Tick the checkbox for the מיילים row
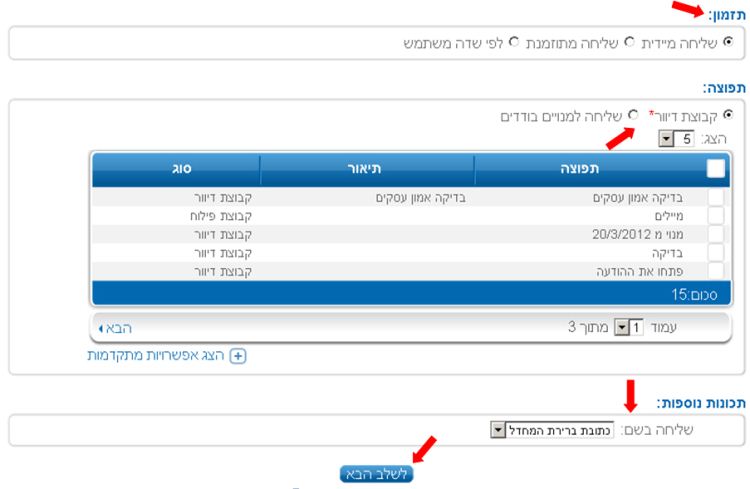 coord(716,216)
